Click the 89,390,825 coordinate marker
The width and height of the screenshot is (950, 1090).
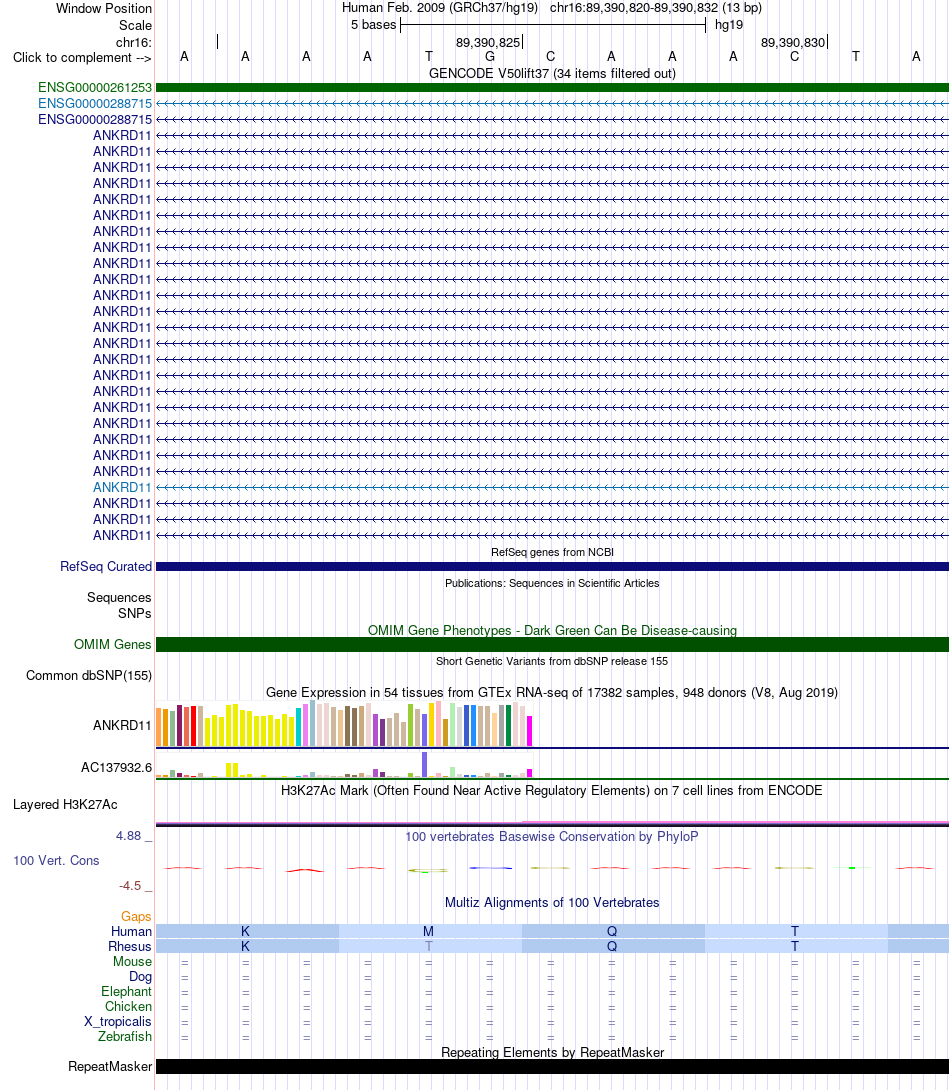pos(488,42)
